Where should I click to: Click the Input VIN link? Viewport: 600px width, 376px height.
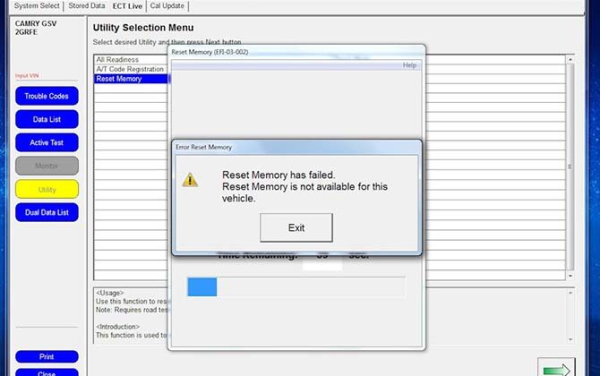point(27,75)
